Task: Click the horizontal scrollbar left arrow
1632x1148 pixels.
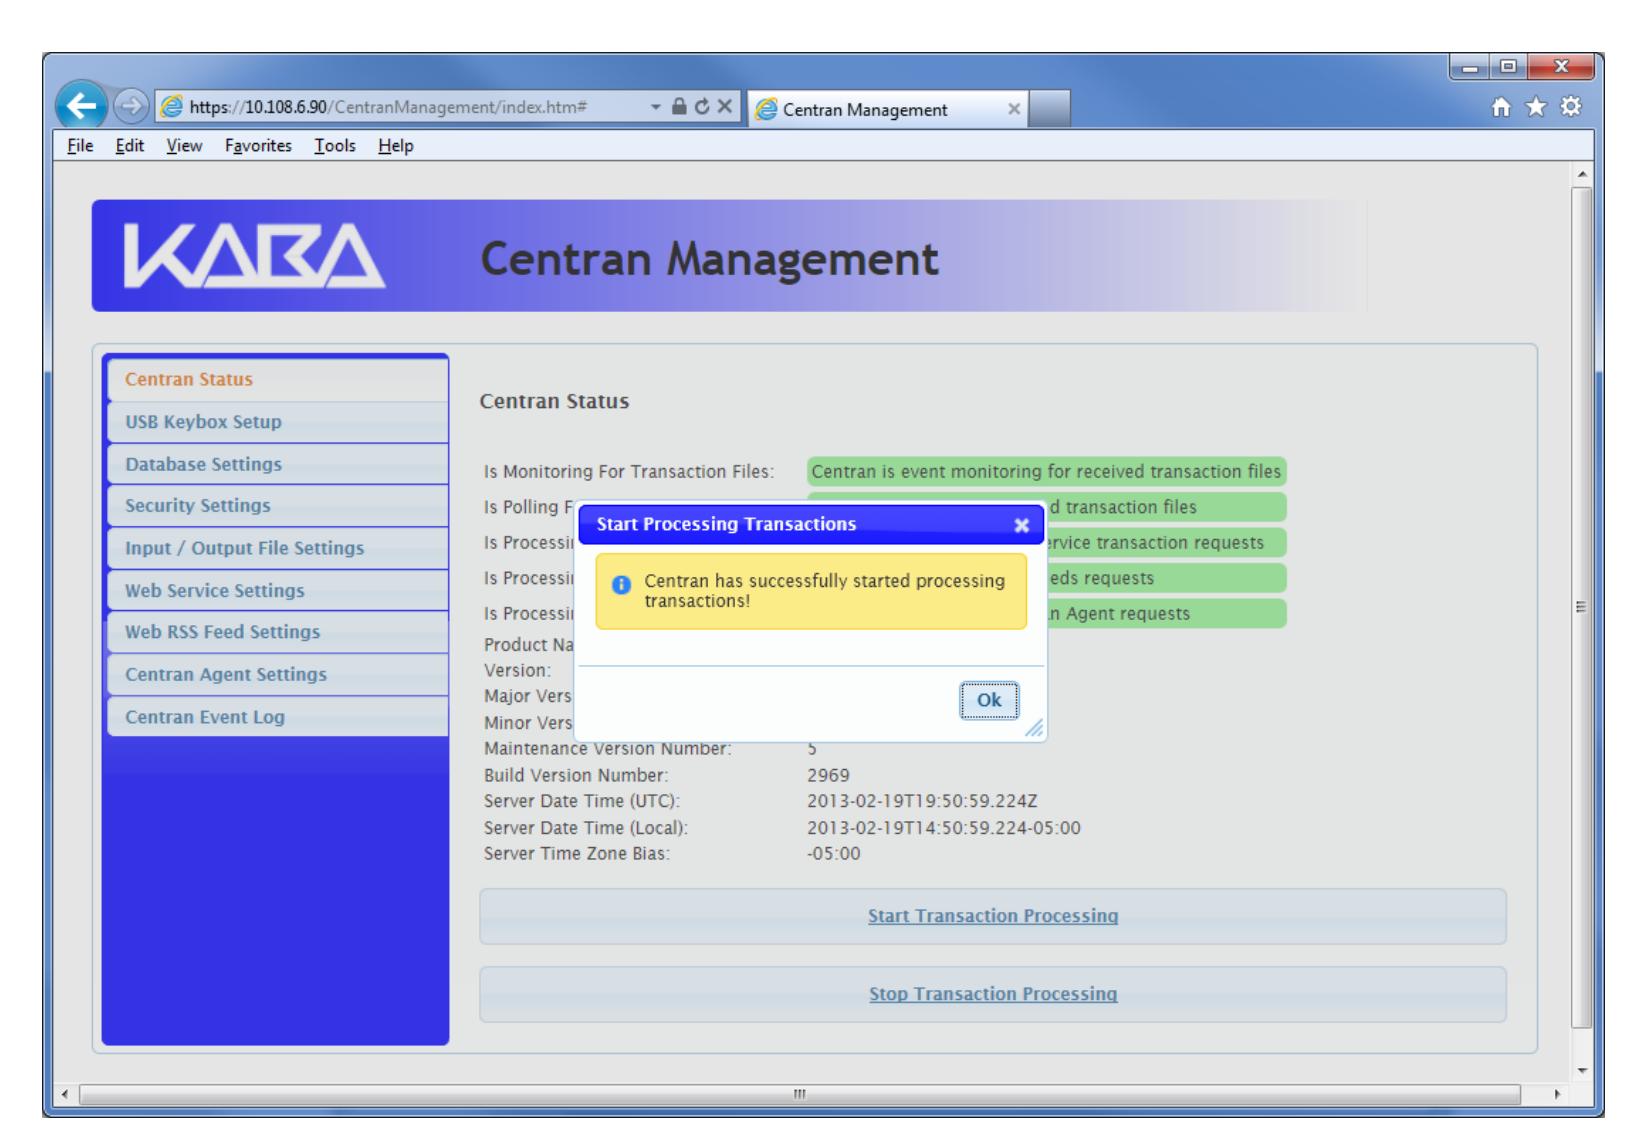Action: click(x=66, y=1094)
